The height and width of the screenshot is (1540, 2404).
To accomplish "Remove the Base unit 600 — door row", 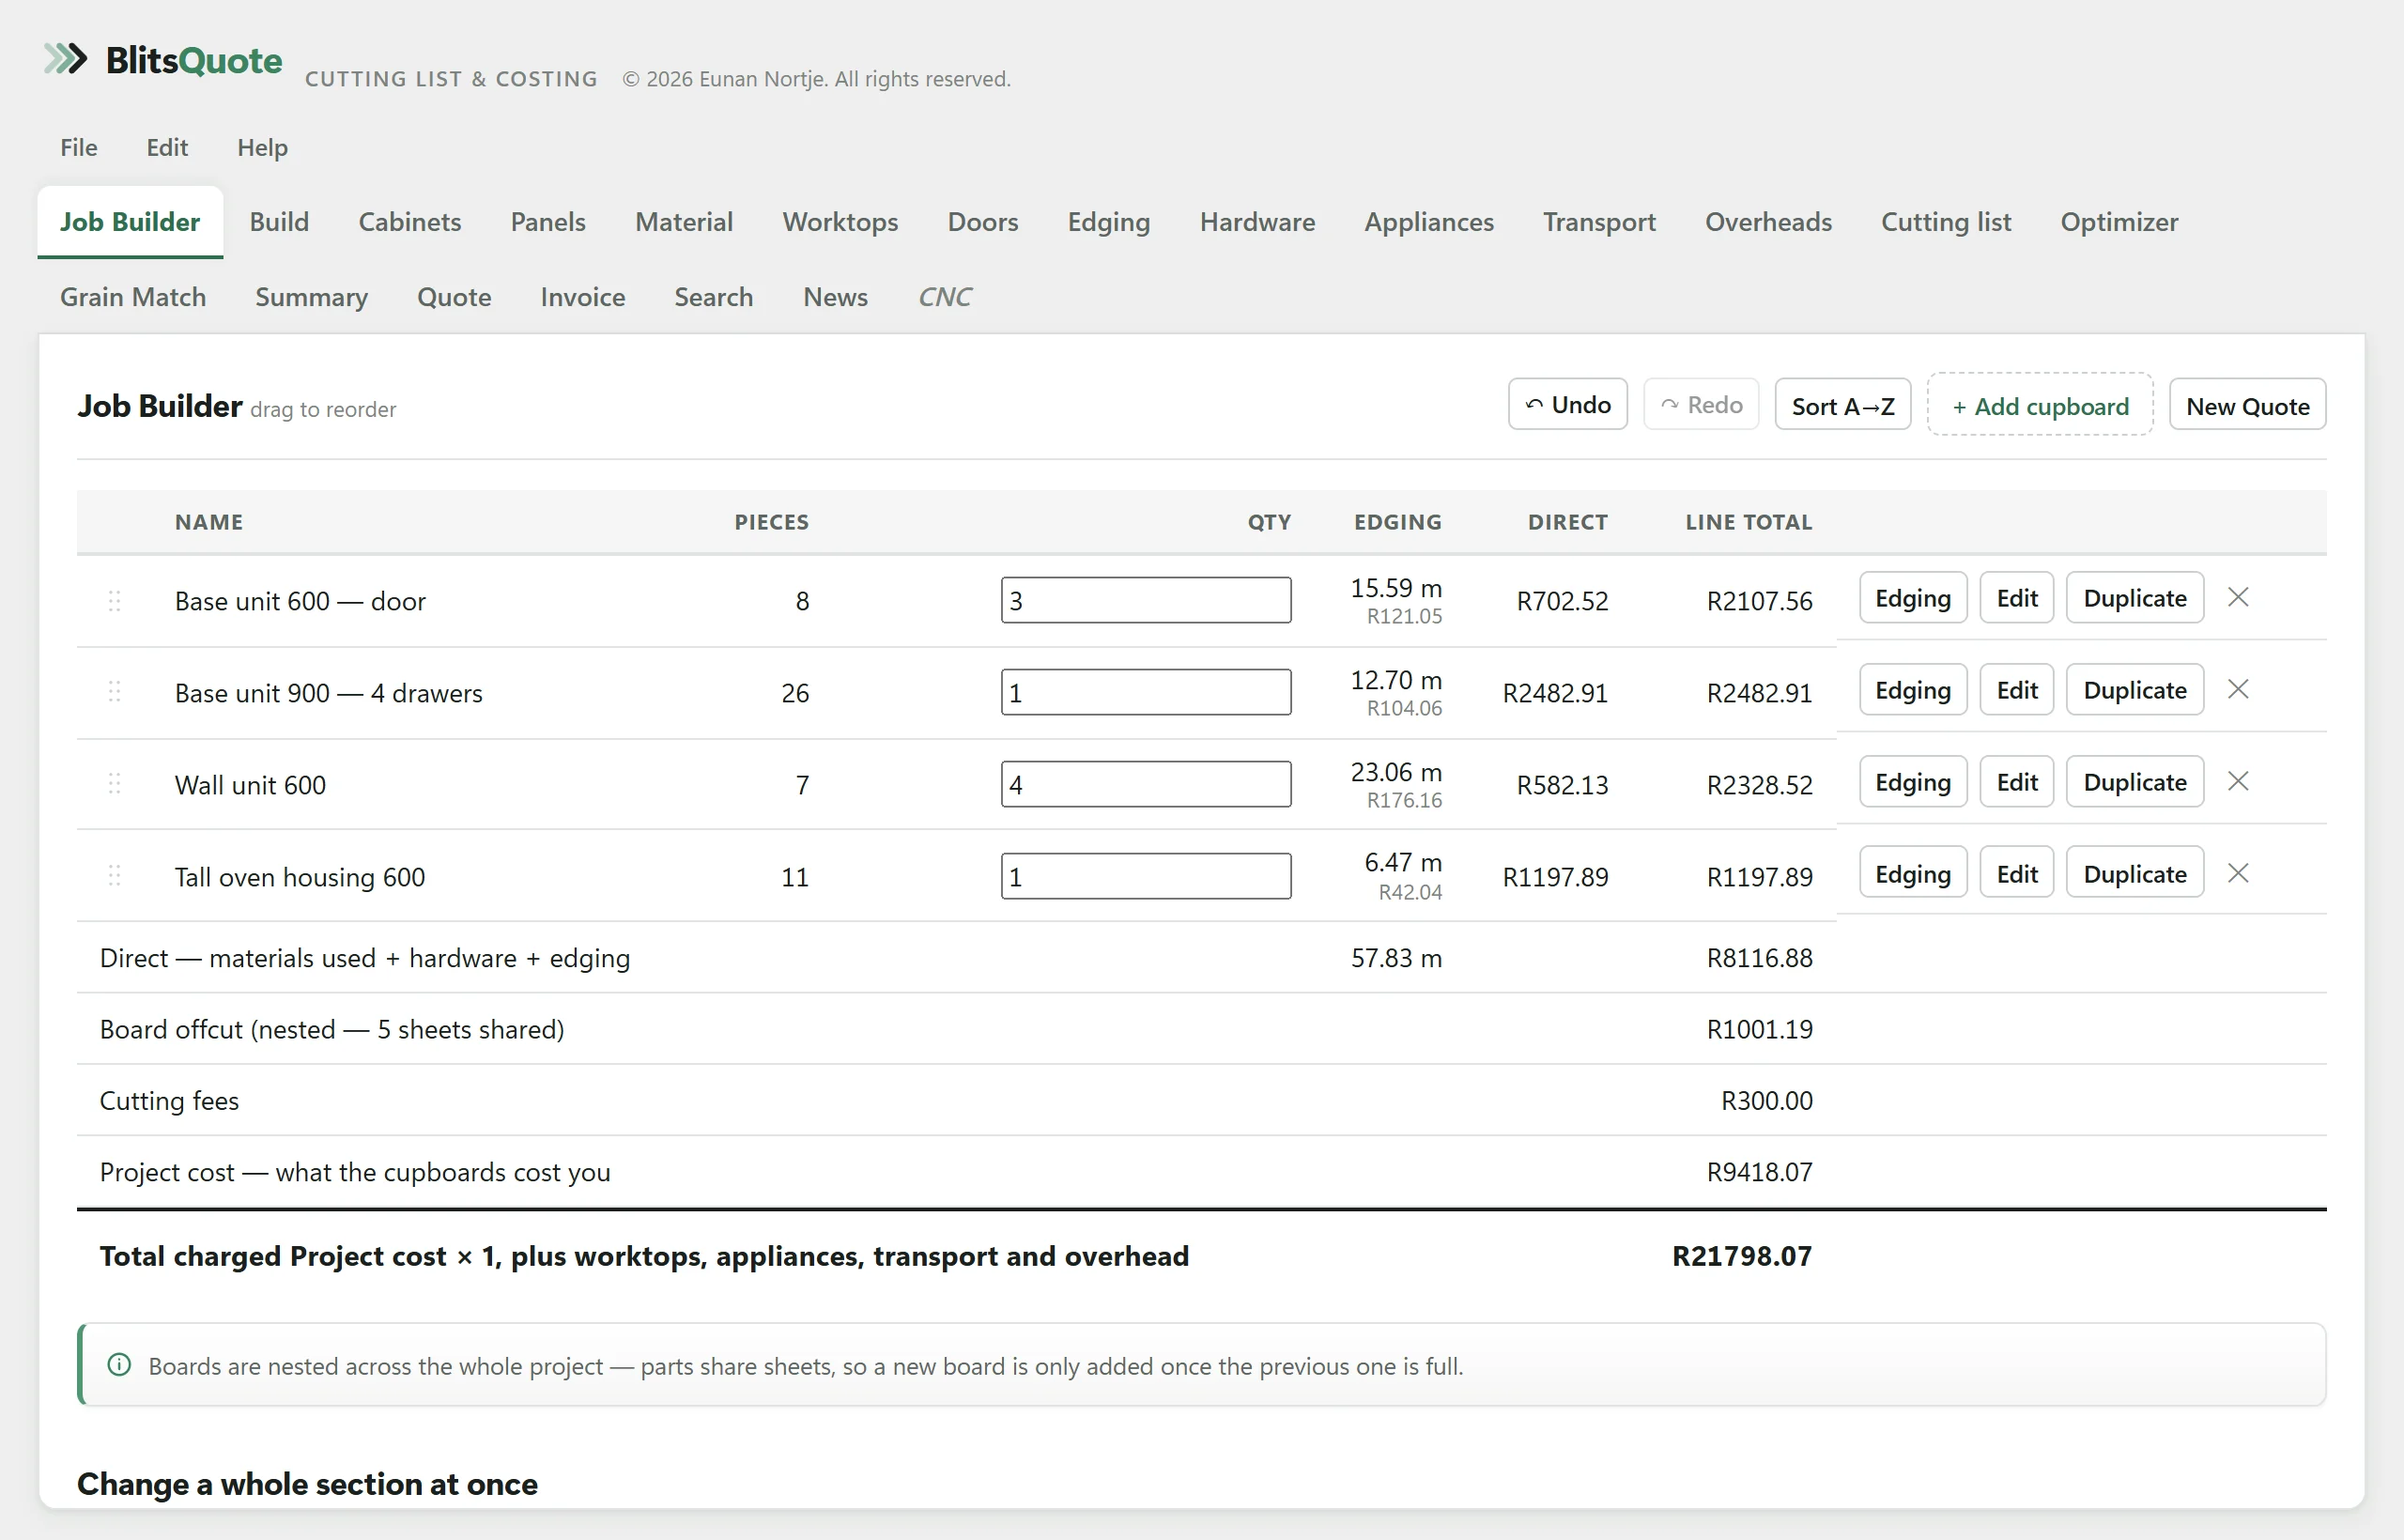I will (2238, 597).
